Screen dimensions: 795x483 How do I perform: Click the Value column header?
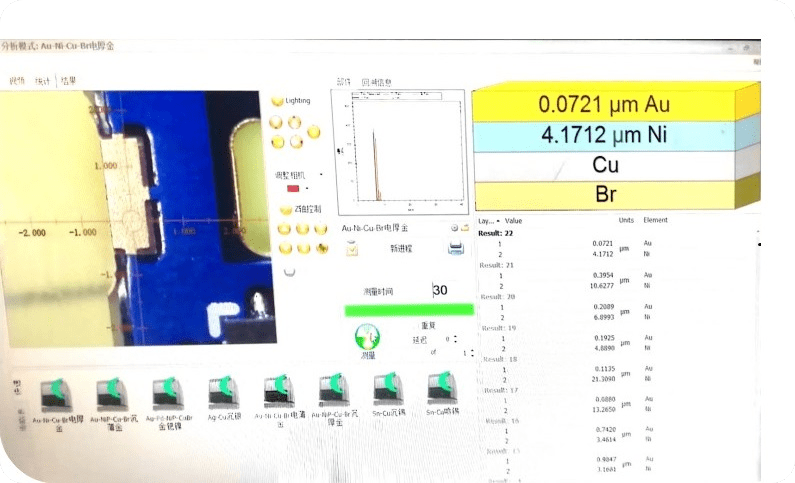coord(513,221)
